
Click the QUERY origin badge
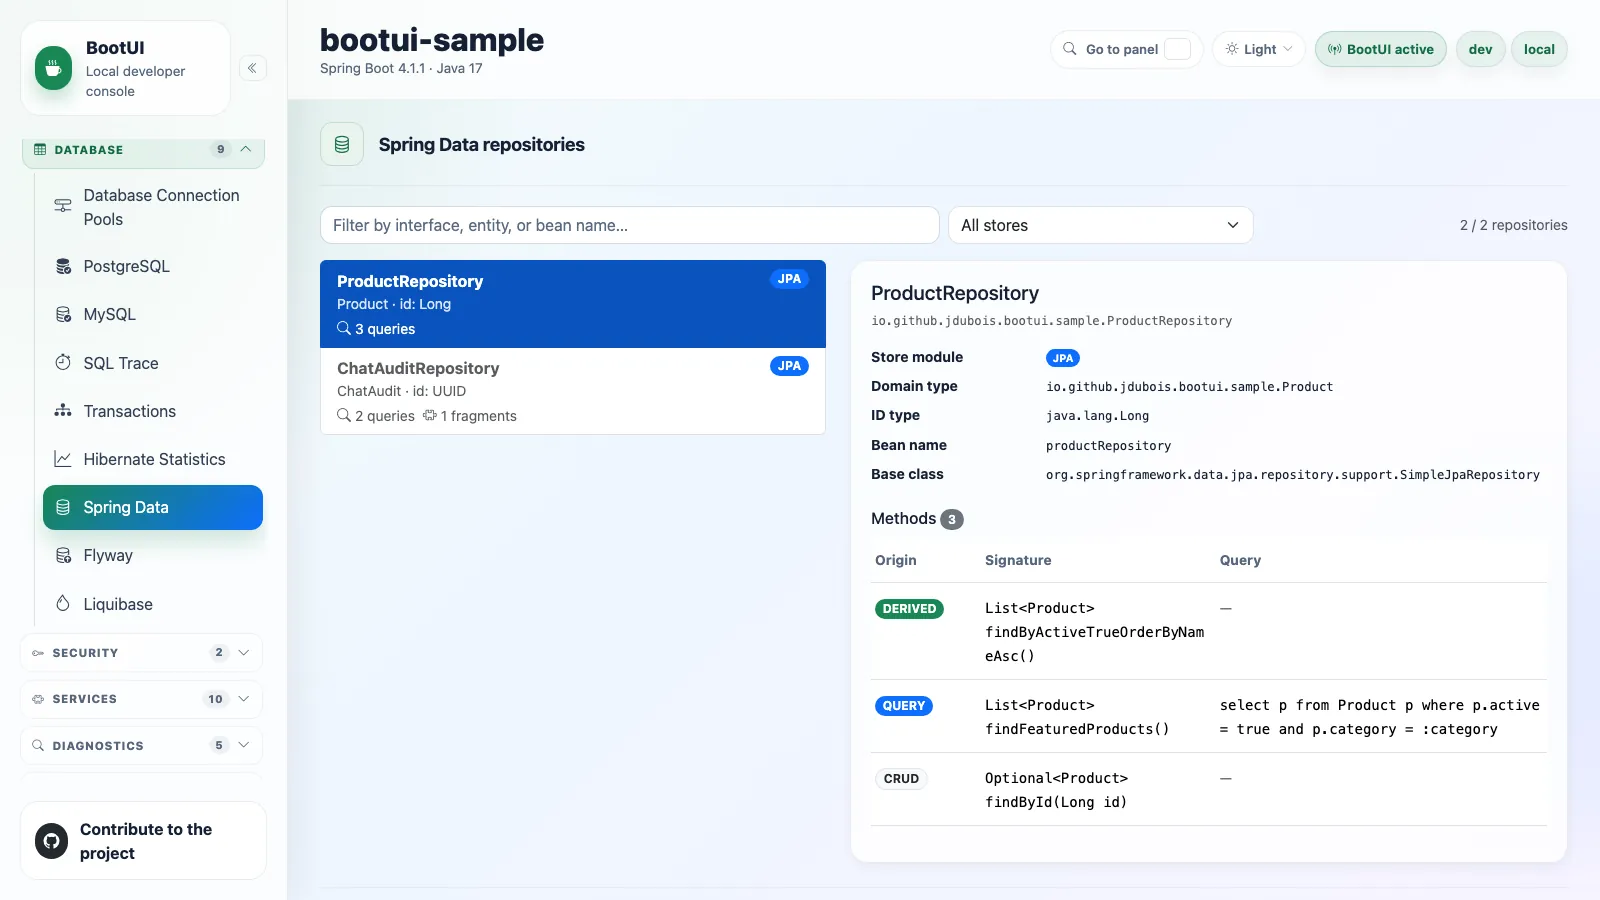[x=904, y=705]
